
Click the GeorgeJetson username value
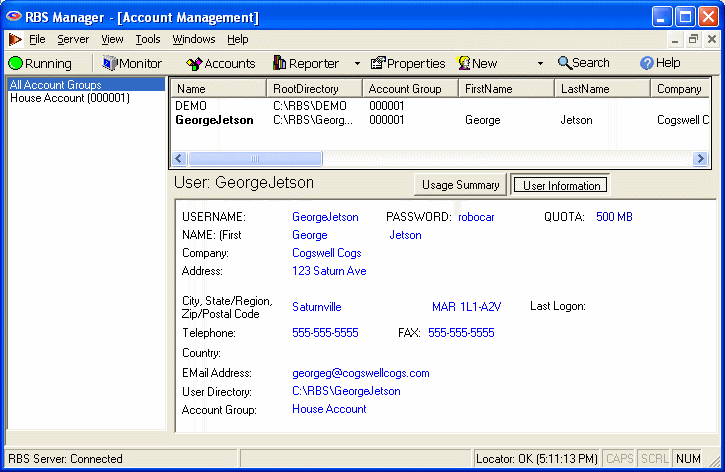tap(325, 217)
